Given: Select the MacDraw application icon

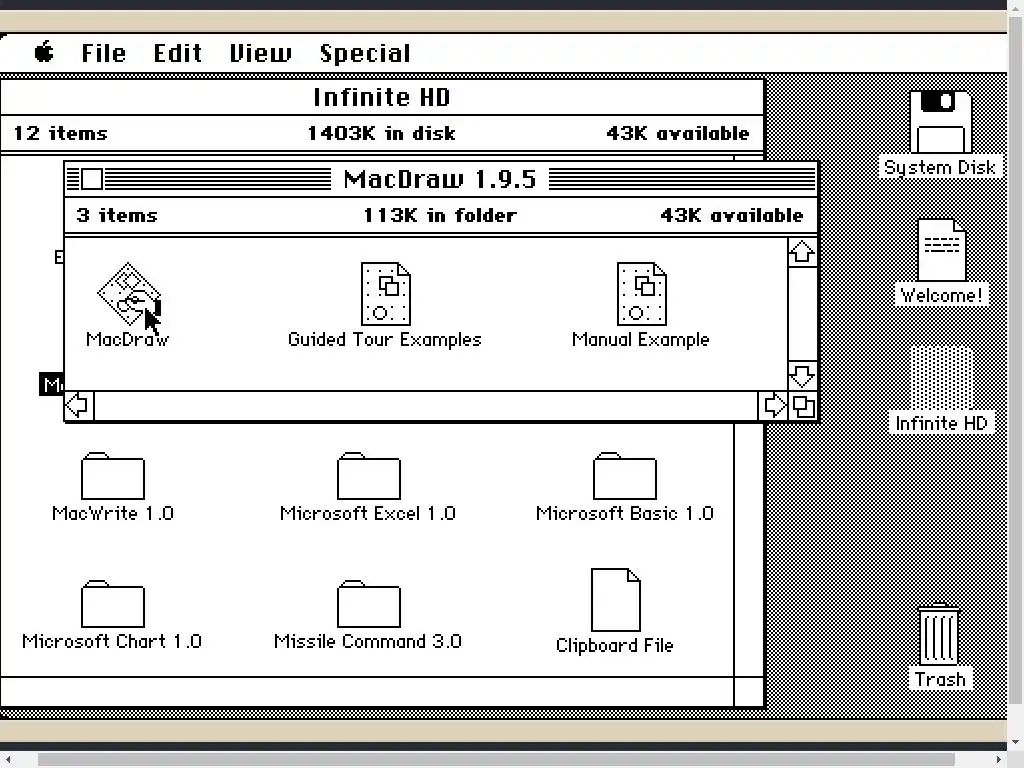Looking at the screenshot, I should click(x=129, y=294).
